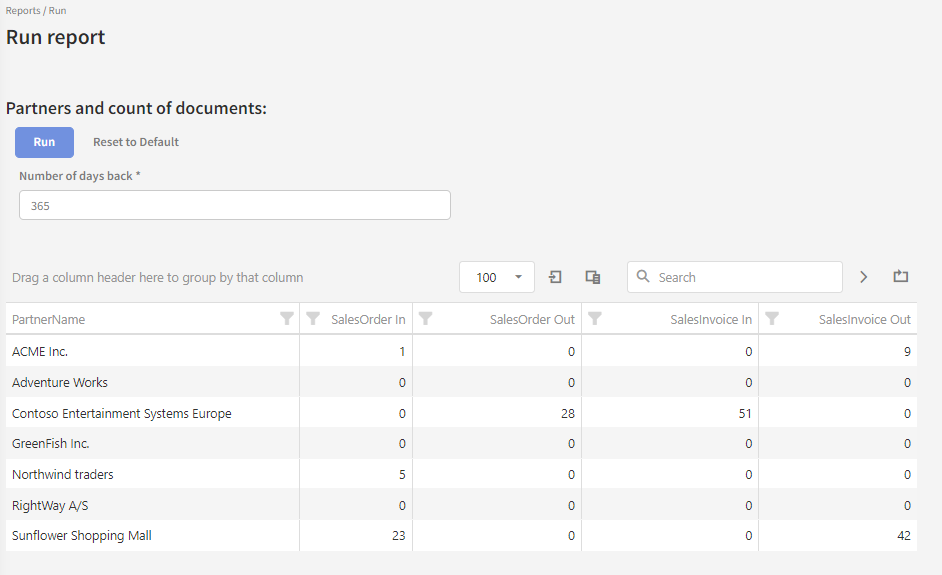
Task: Sort by the PartnerName column header
Action: pos(48,320)
